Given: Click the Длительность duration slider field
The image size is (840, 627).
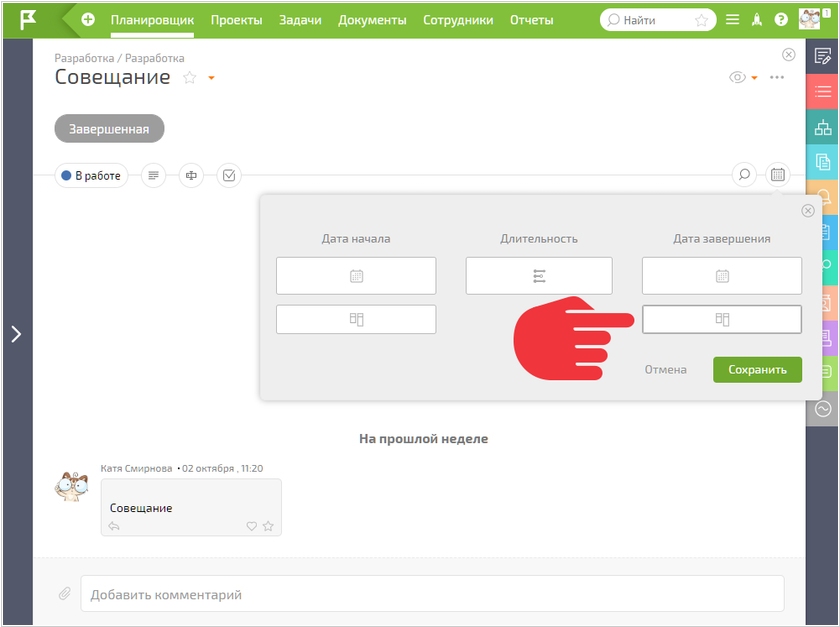Looking at the screenshot, I should click(539, 276).
